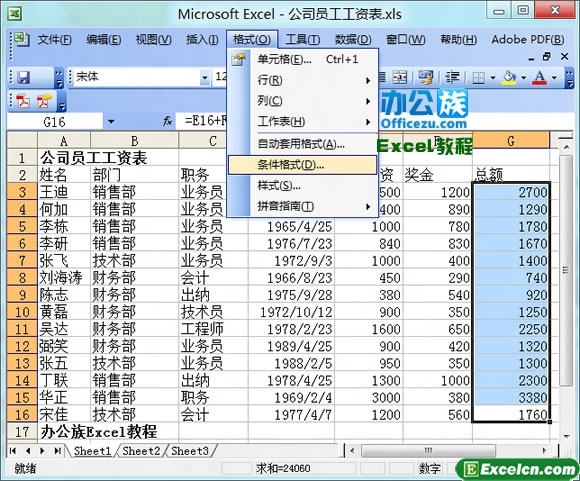Expand the PDF toolbar options arrow

[62, 102]
